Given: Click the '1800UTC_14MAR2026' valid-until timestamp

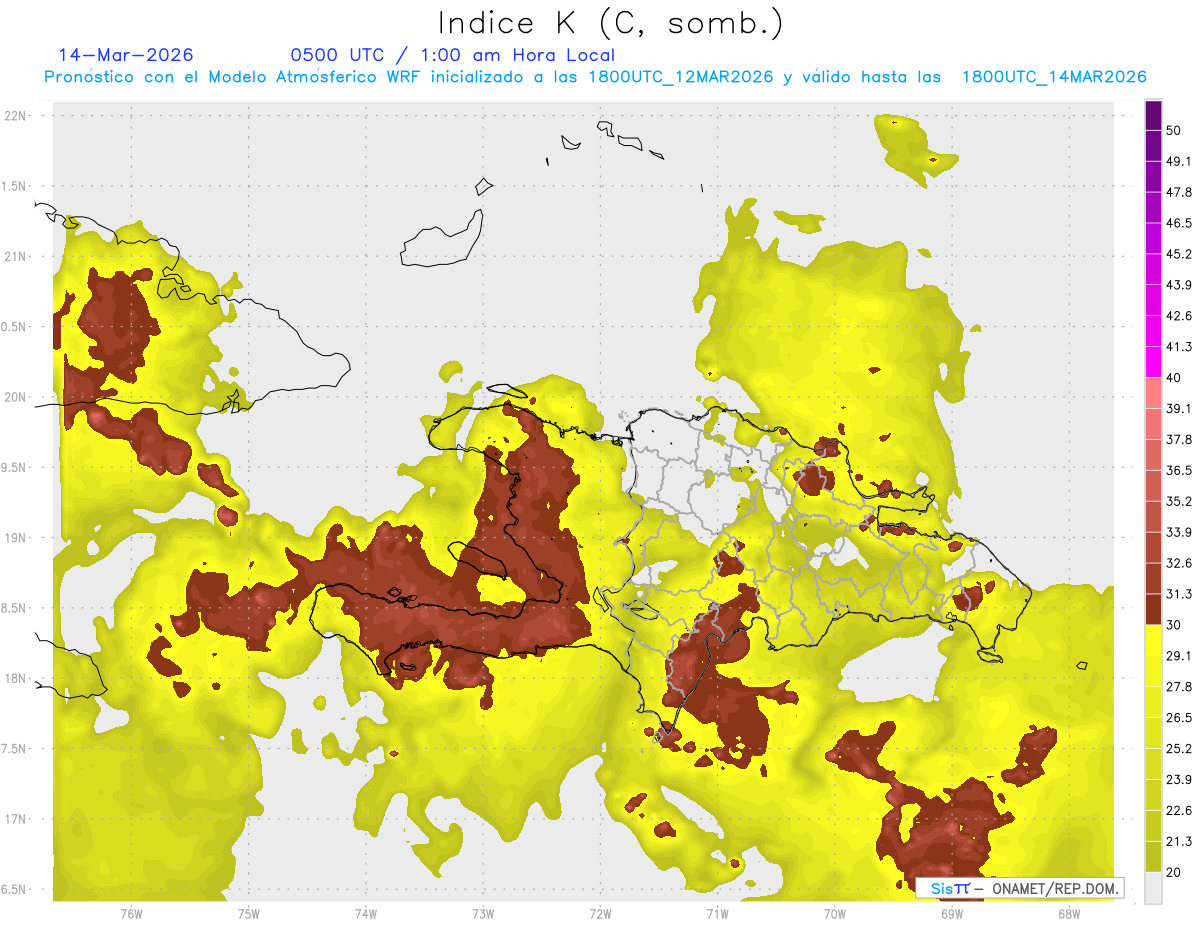Looking at the screenshot, I should (1053, 77).
